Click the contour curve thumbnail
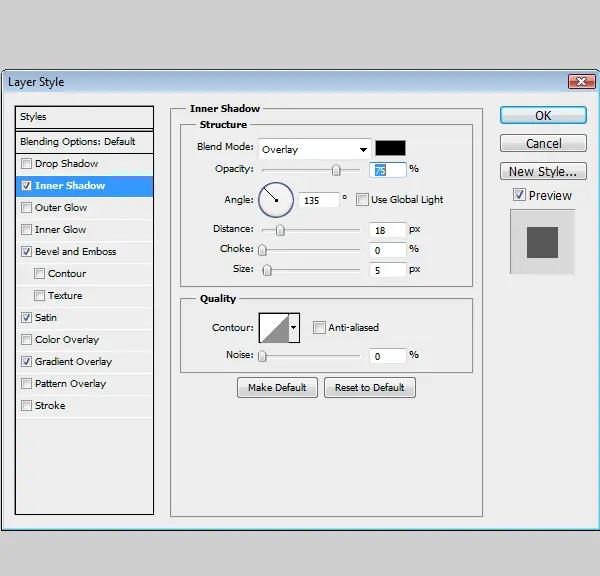The height and width of the screenshot is (576, 600). pyautogui.click(x=274, y=328)
